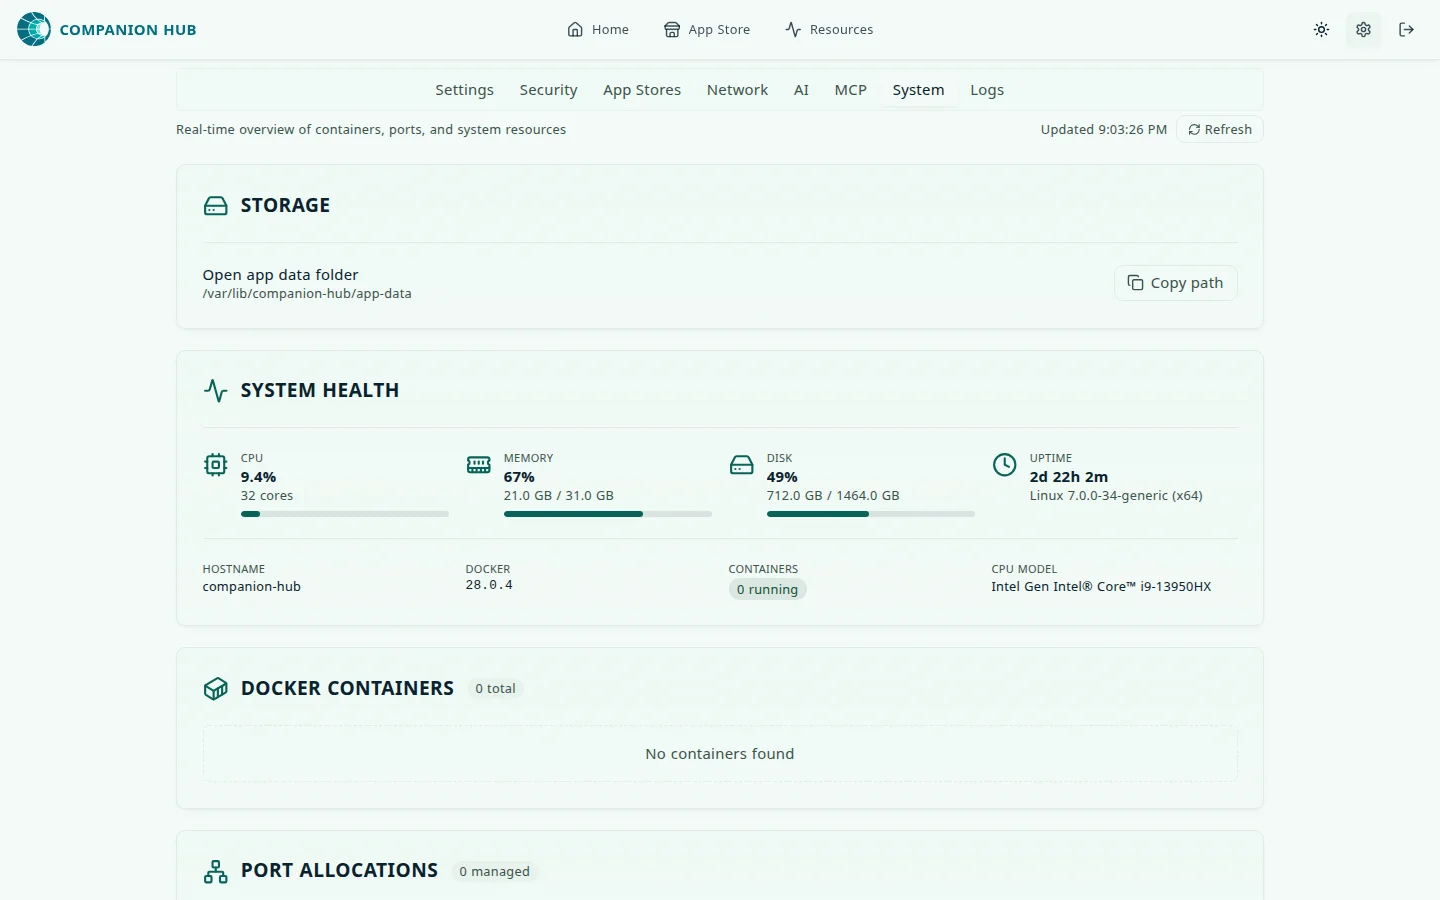Click the '0 running' containers badge
Image resolution: width=1440 pixels, height=900 pixels.
click(767, 590)
